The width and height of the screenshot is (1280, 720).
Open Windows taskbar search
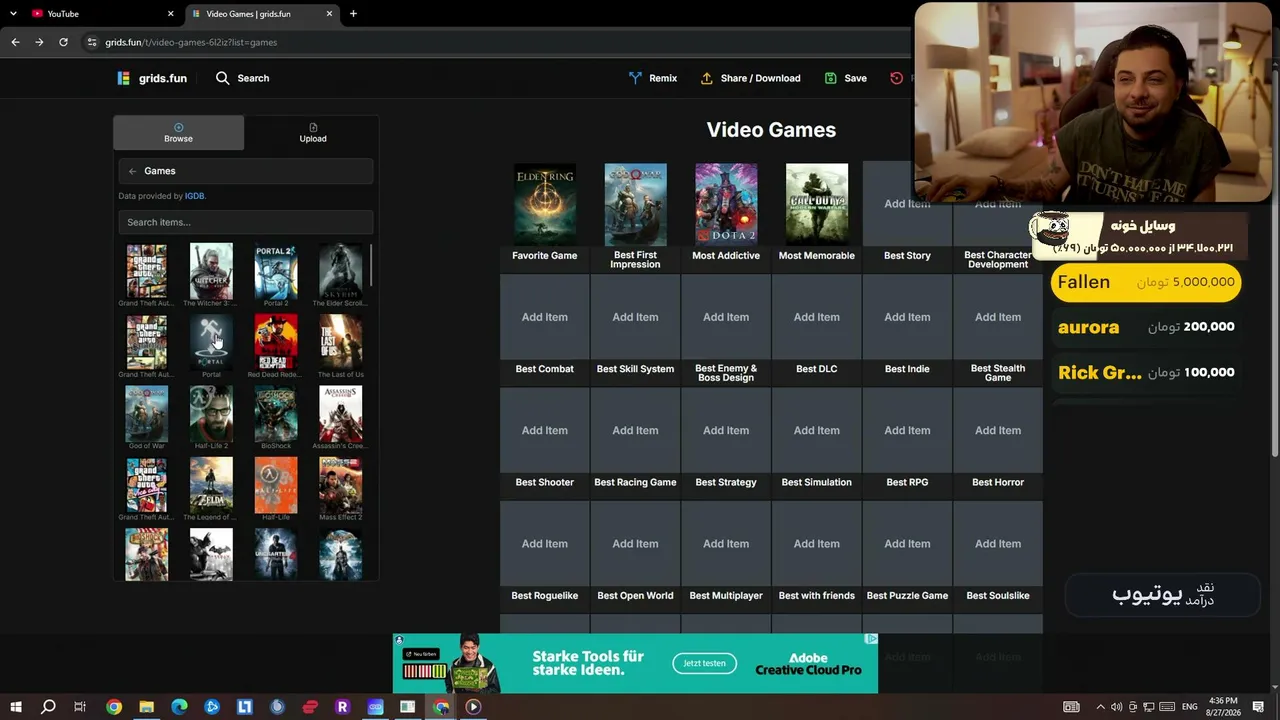(48, 707)
